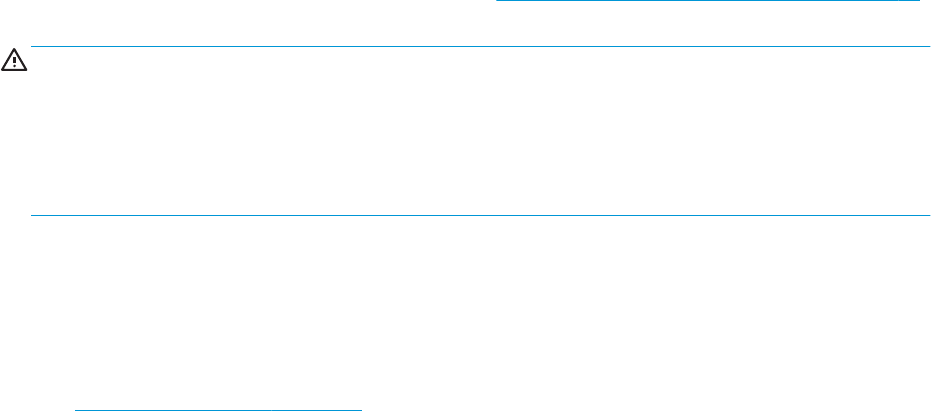Viewport: 931px width, 411px height.
Task: Click the lower blue horizontal rule of caution box
Action: [480, 215]
